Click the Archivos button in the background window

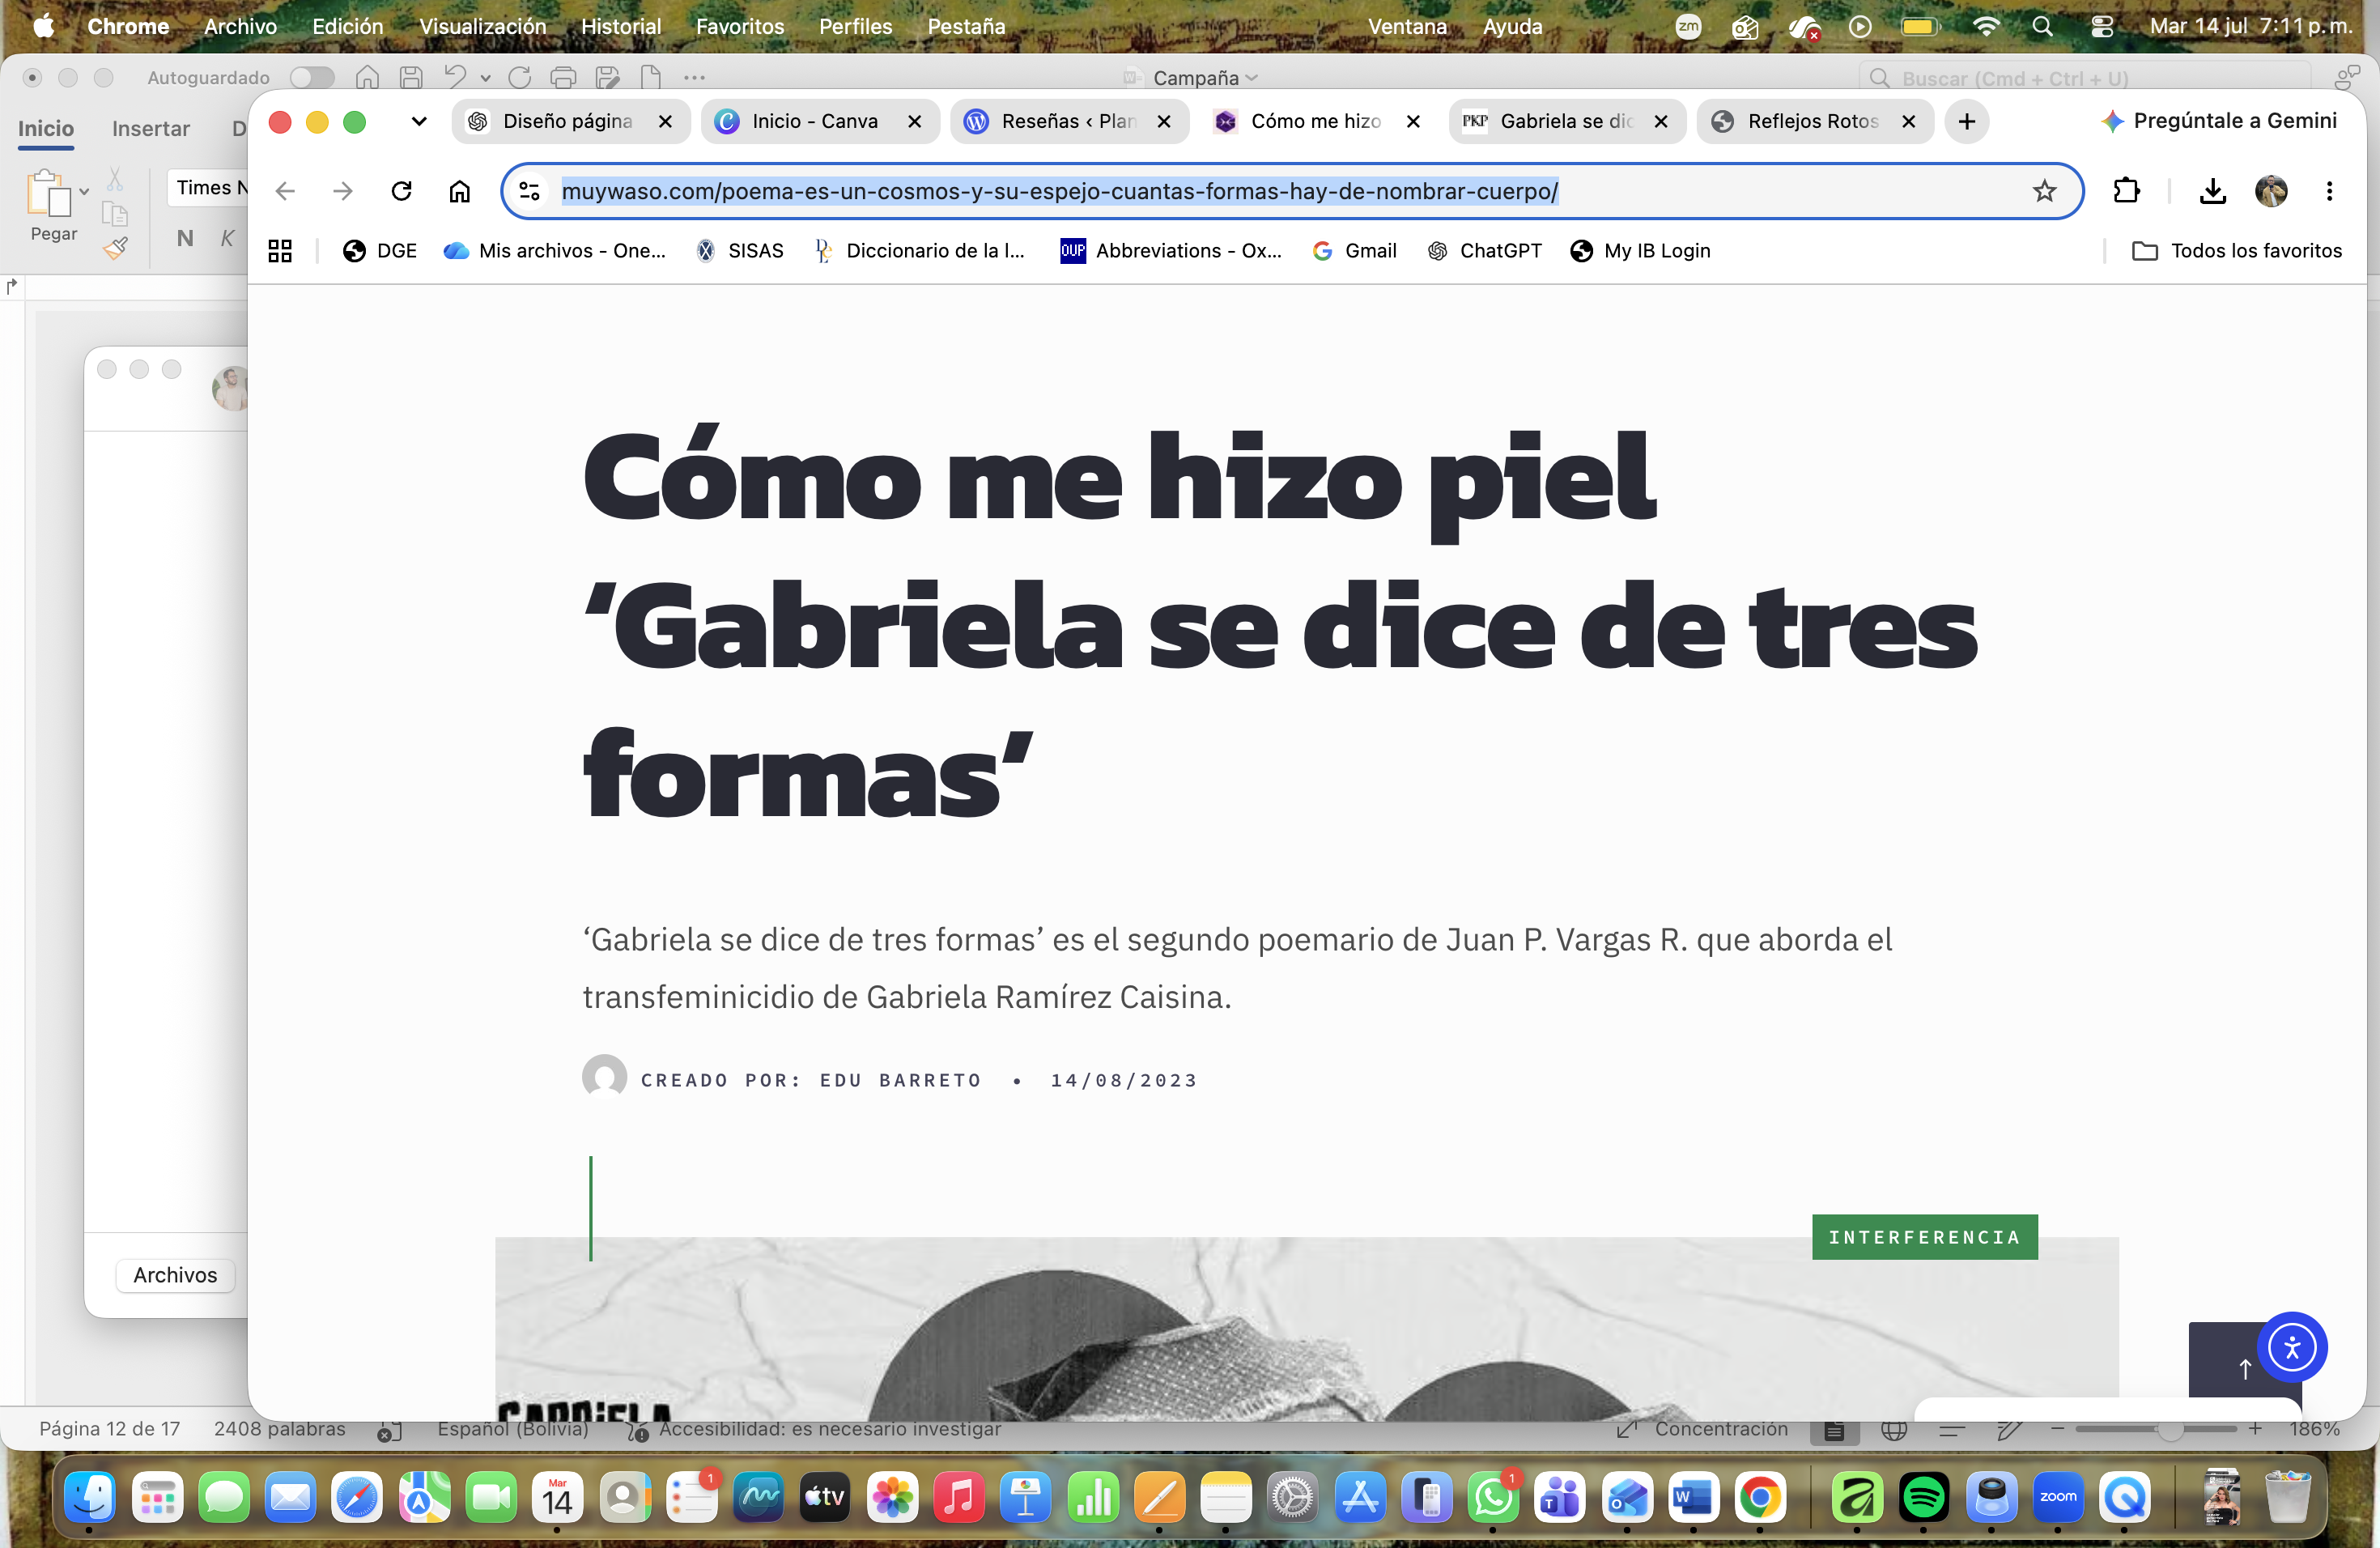tap(175, 1275)
